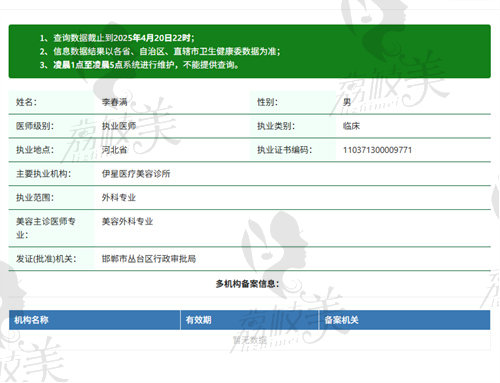Select the 伊星医疗美容诊所 value
The image size is (500, 383).
(136, 174)
